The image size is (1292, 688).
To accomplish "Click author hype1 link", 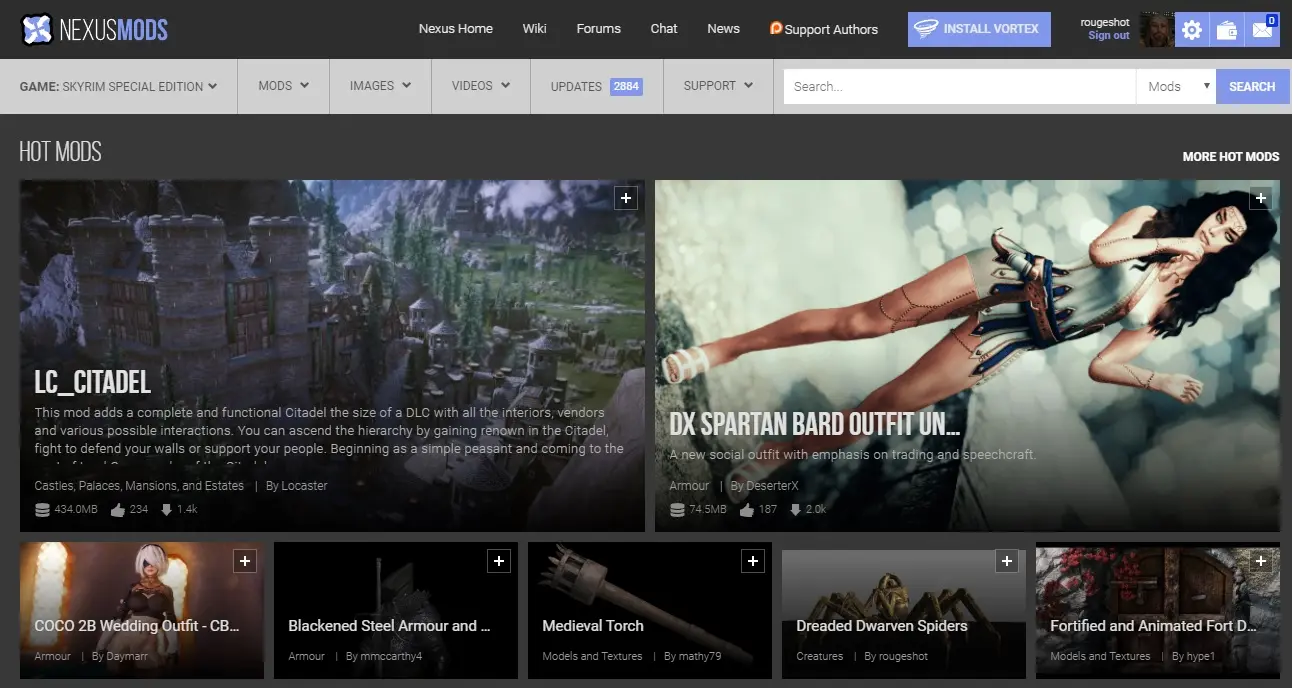I will [1200, 657].
